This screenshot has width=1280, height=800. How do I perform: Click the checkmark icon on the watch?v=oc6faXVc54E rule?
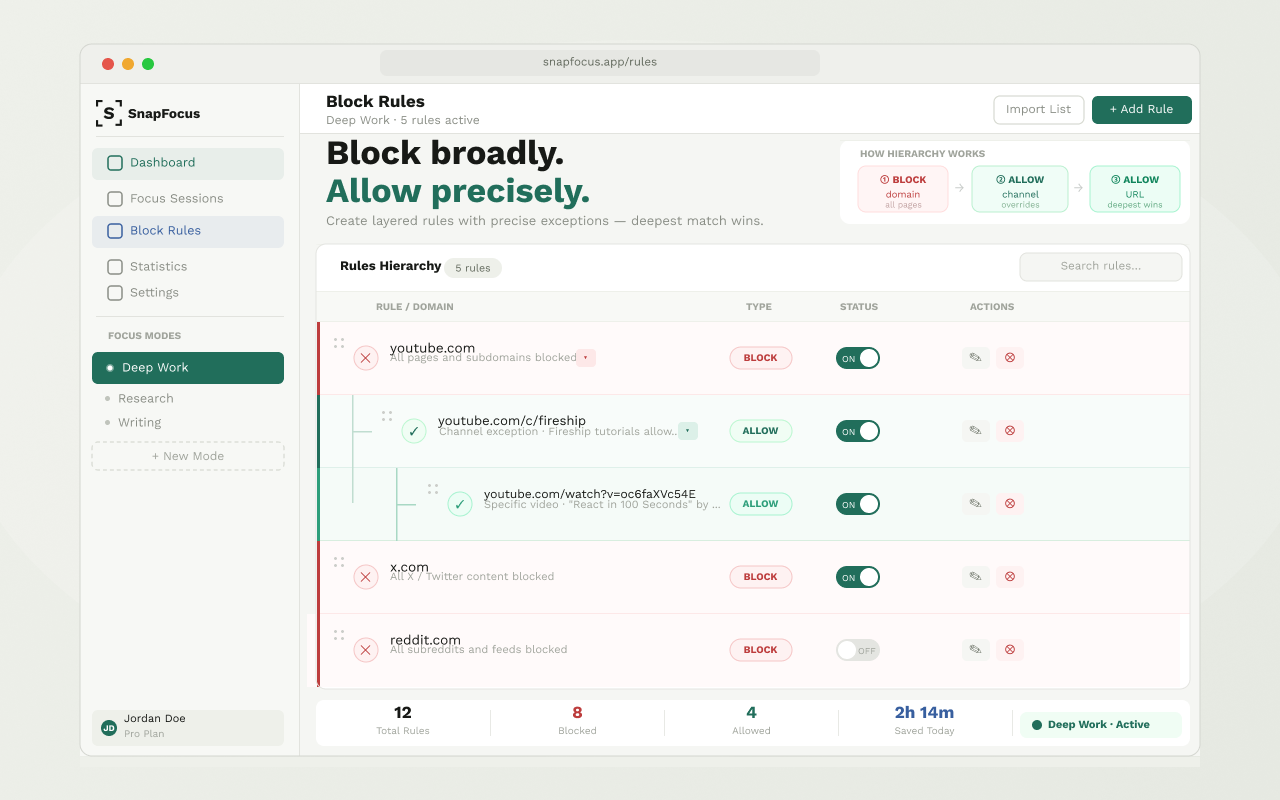point(460,504)
